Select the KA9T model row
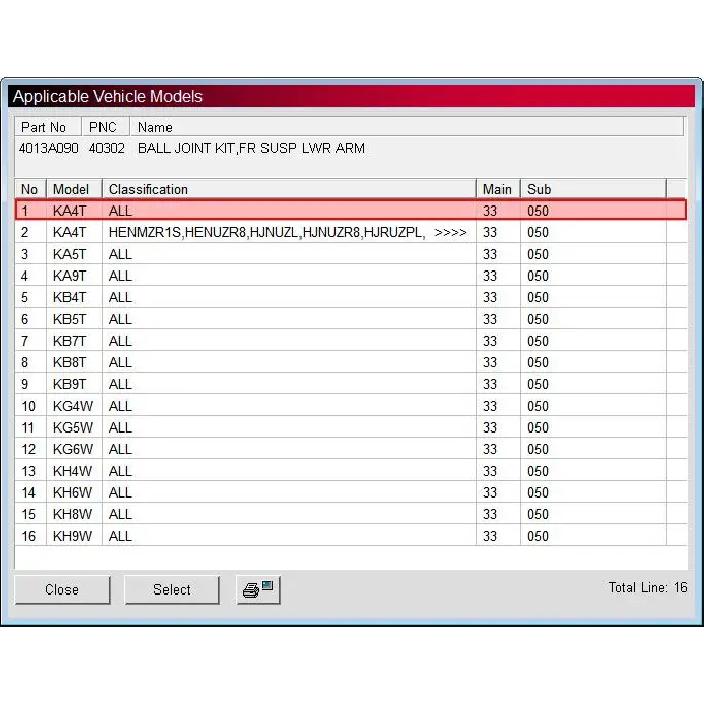 351,275
